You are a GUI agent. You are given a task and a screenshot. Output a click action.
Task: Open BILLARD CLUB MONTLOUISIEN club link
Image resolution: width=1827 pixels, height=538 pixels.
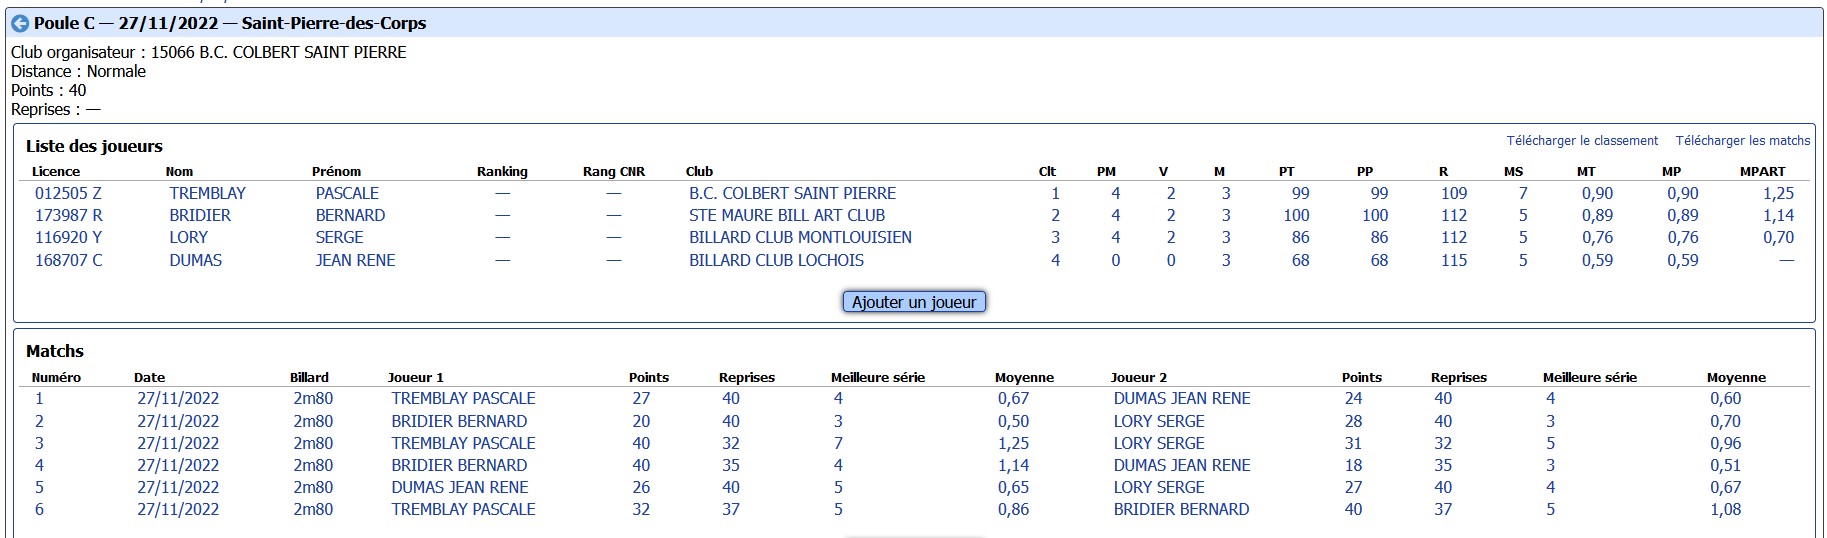(800, 237)
